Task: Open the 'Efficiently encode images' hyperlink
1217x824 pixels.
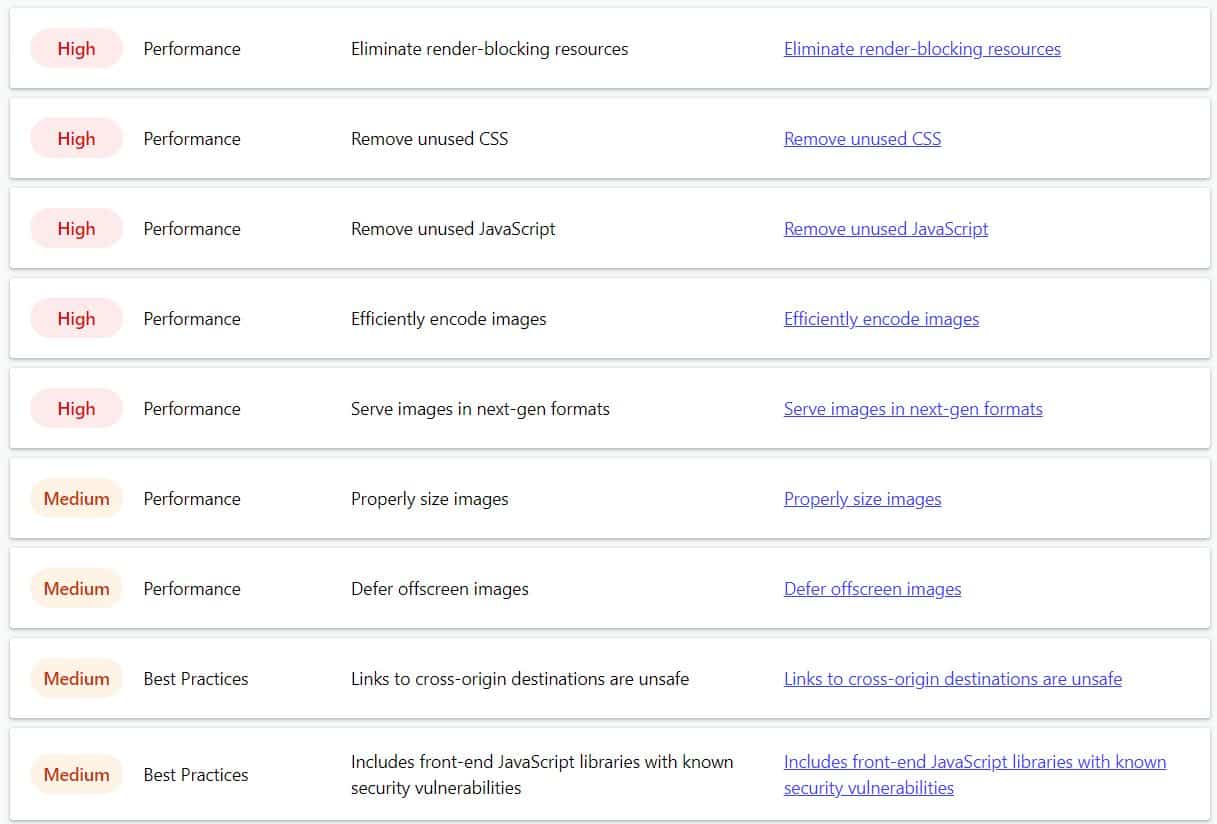Action: pos(881,319)
